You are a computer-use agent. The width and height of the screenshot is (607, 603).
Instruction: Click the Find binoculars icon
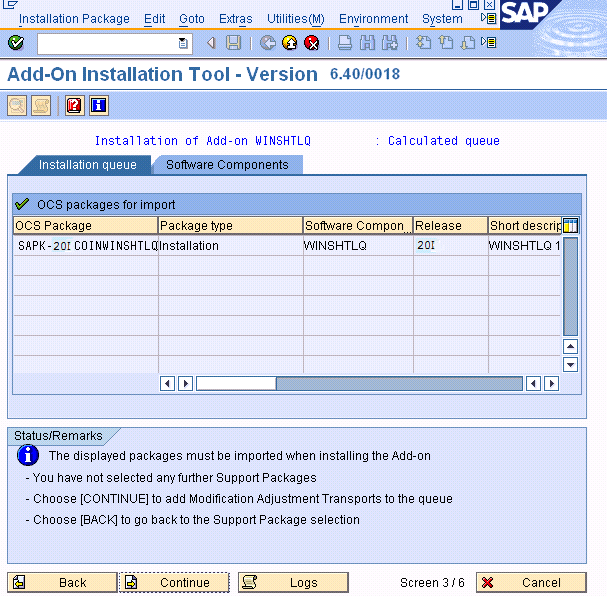tap(367, 43)
